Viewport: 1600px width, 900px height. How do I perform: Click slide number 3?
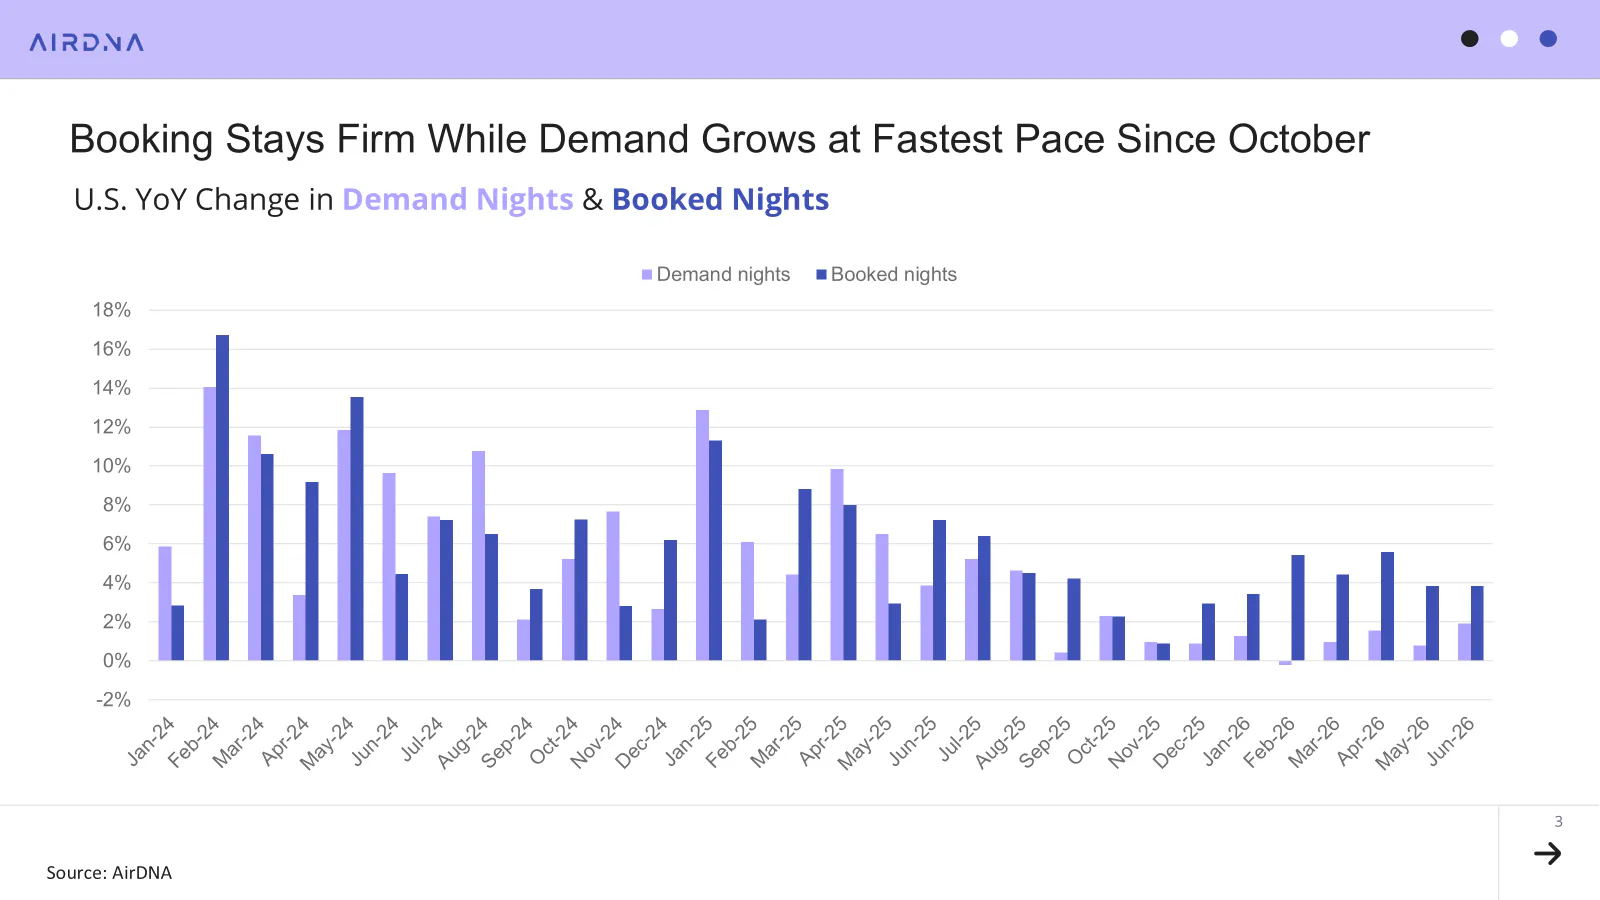pos(1558,822)
